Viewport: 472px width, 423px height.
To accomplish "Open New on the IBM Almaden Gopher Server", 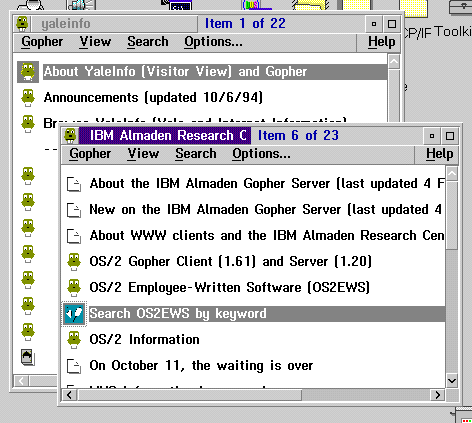I will pos(265,210).
